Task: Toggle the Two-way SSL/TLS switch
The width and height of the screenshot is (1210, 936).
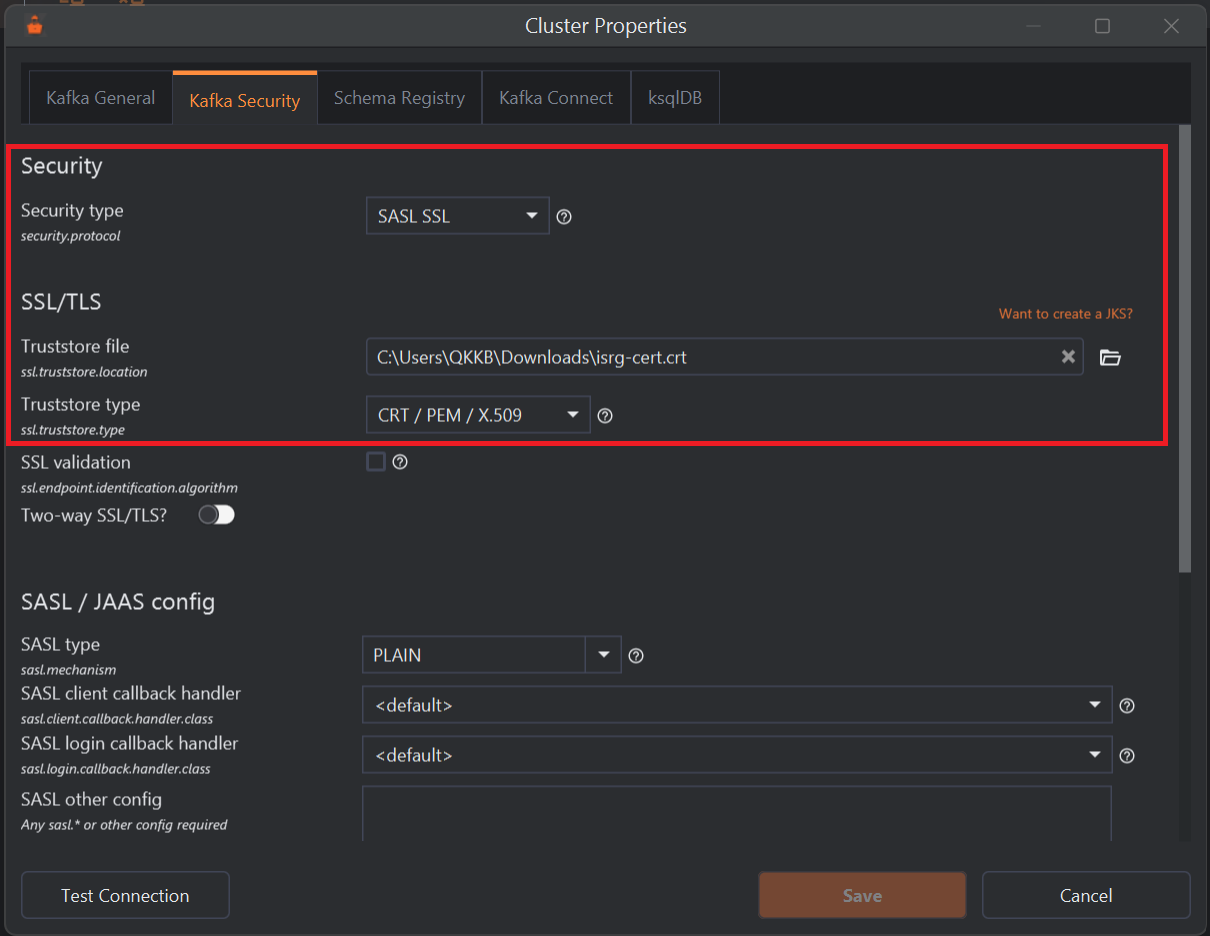Action: coord(216,514)
